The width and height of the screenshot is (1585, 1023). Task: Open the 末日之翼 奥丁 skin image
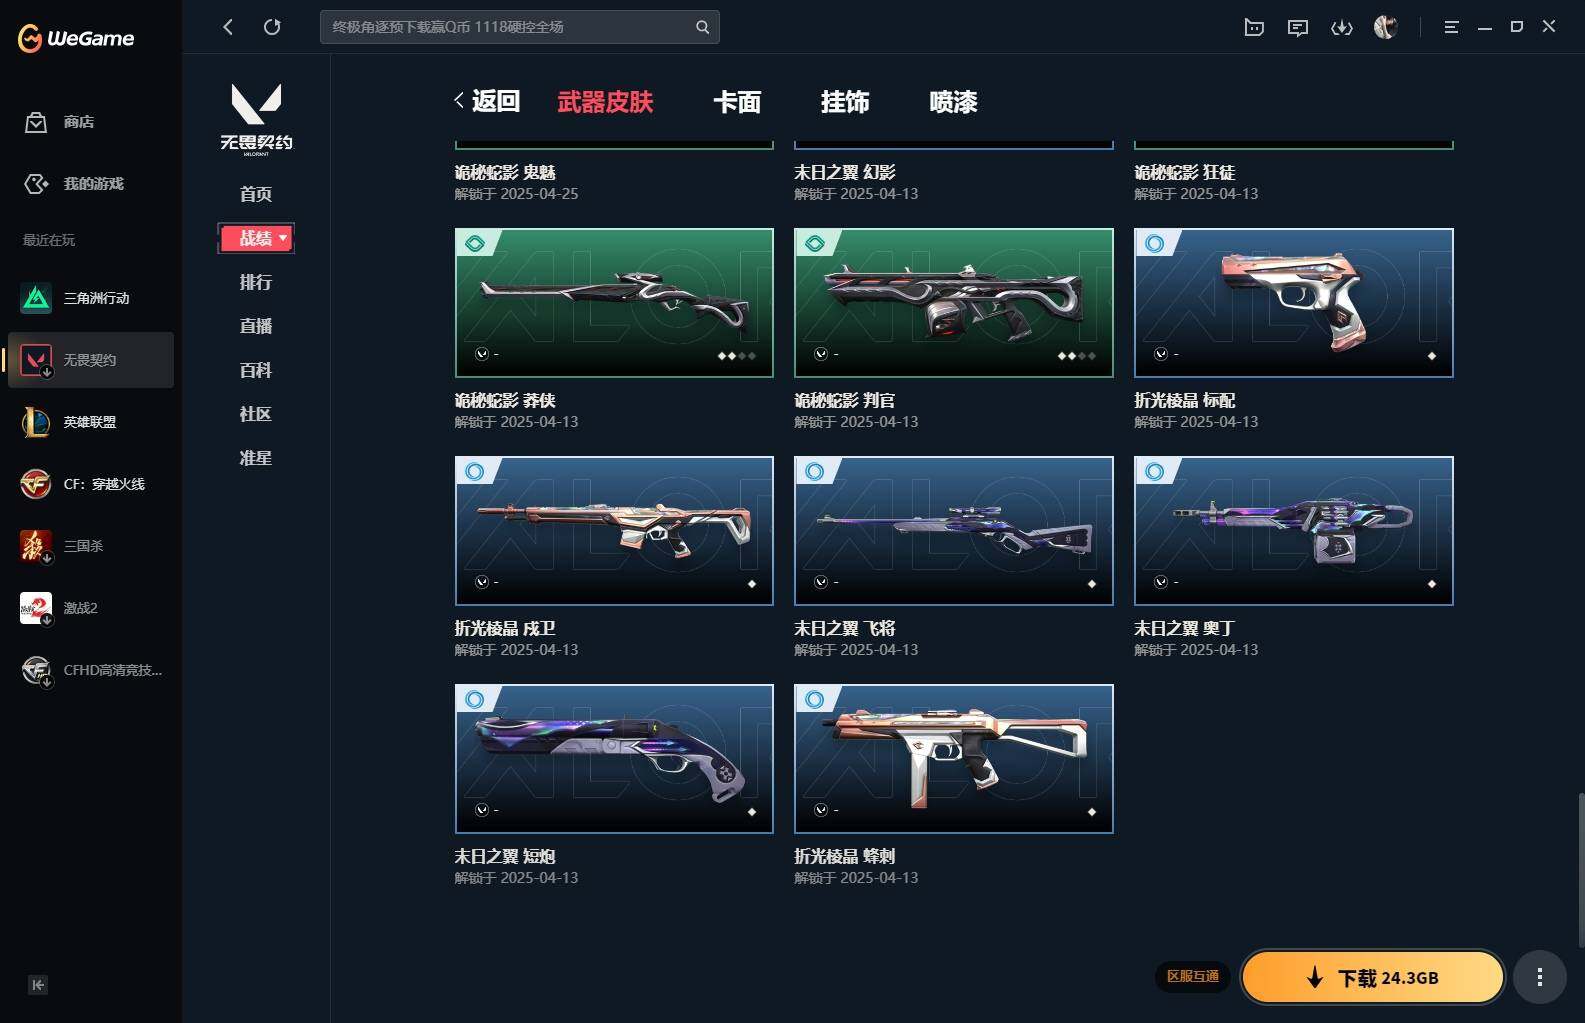click(1294, 531)
